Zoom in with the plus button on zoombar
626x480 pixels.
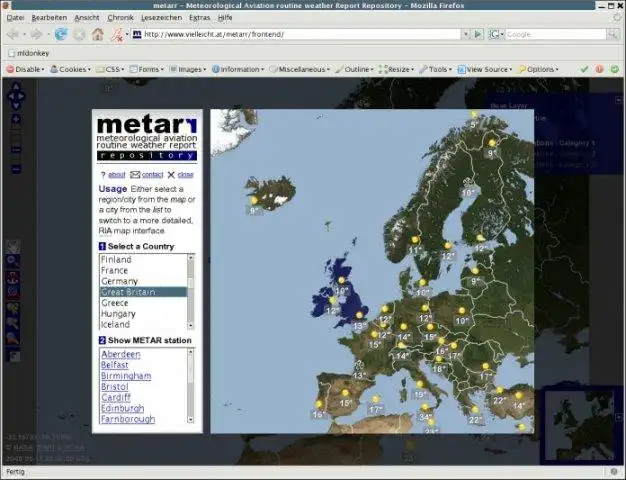tap(16, 119)
